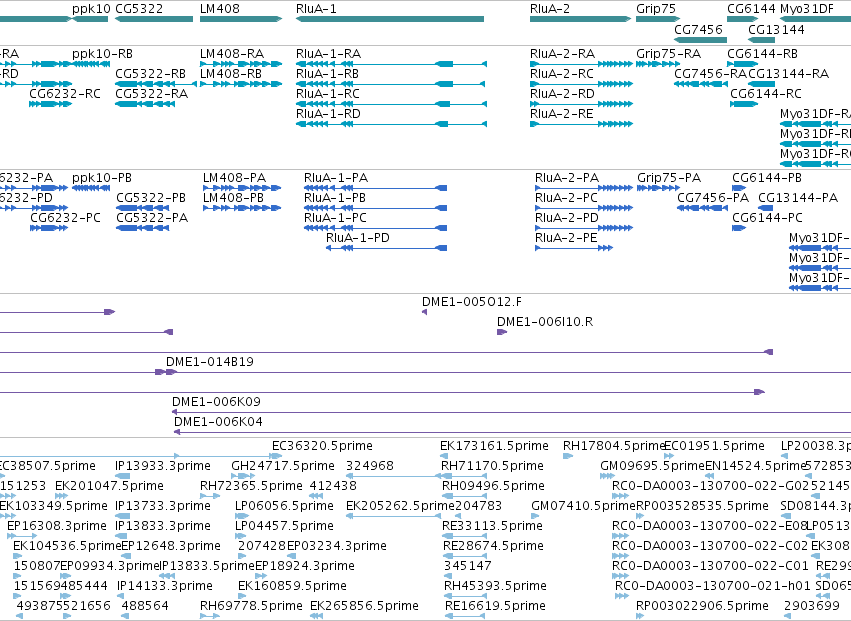Click protein CG6144-PC
The image size is (851, 621).
(x=767, y=218)
